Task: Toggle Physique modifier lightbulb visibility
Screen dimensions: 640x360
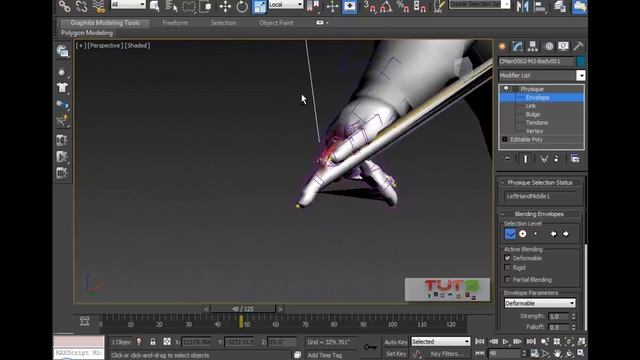Action: tap(506, 89)
